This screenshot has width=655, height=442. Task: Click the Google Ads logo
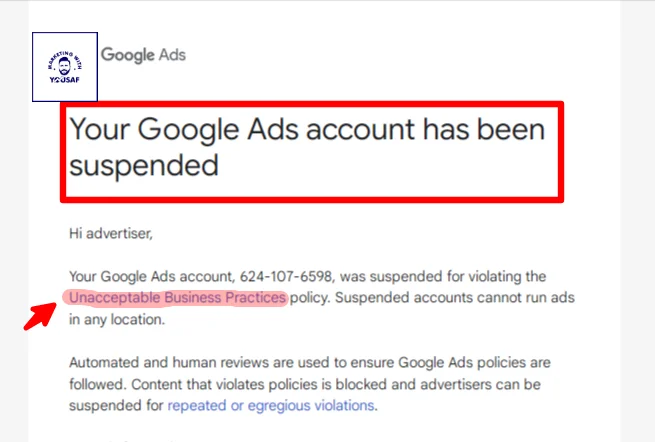tap(143, 55)
